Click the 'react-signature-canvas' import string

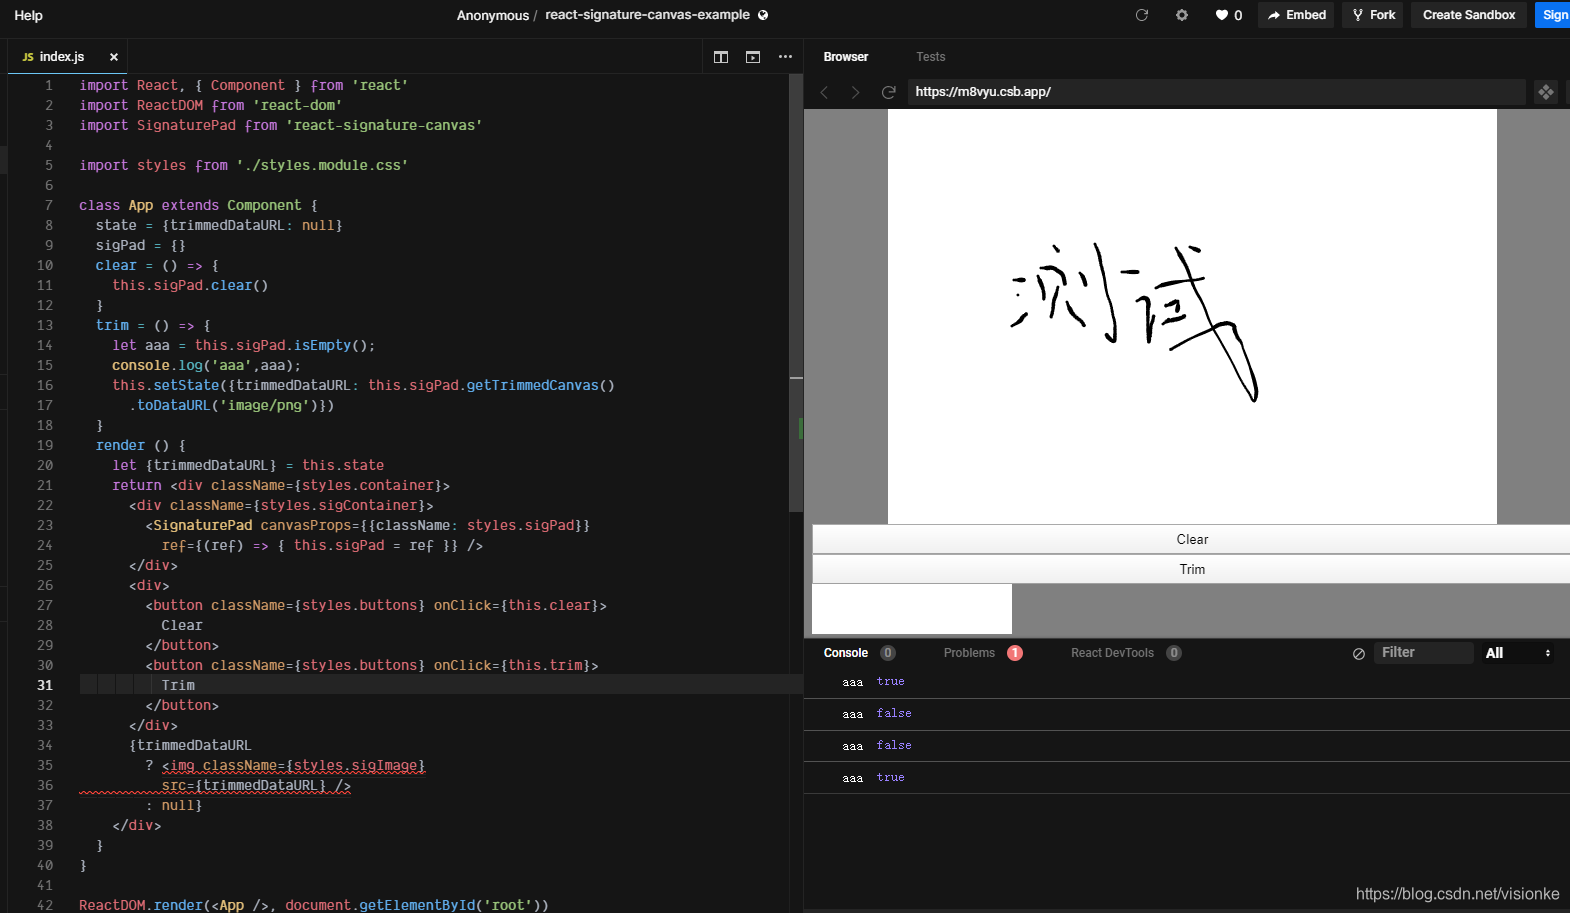[x=384, y=125]
